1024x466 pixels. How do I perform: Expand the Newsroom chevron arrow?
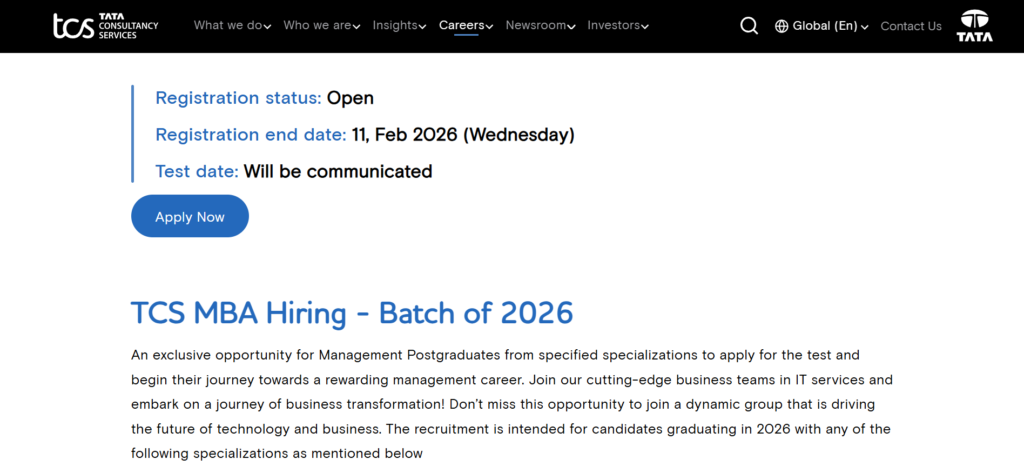[x=572, y=27]
